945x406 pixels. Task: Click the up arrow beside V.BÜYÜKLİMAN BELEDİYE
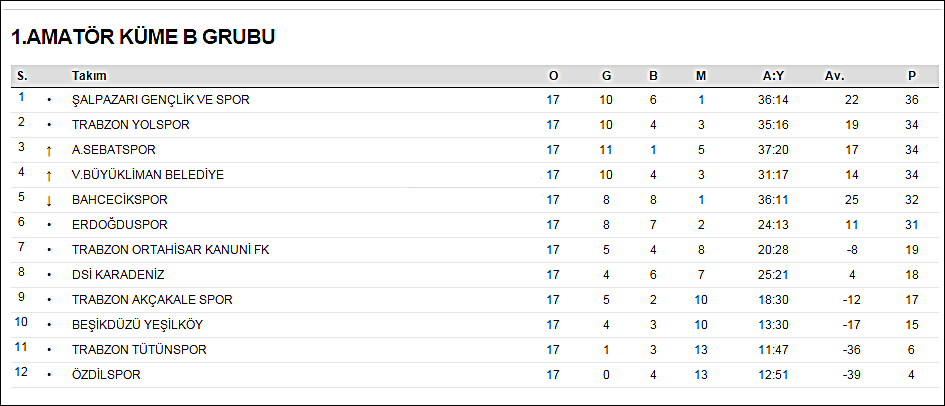[49, 176]
